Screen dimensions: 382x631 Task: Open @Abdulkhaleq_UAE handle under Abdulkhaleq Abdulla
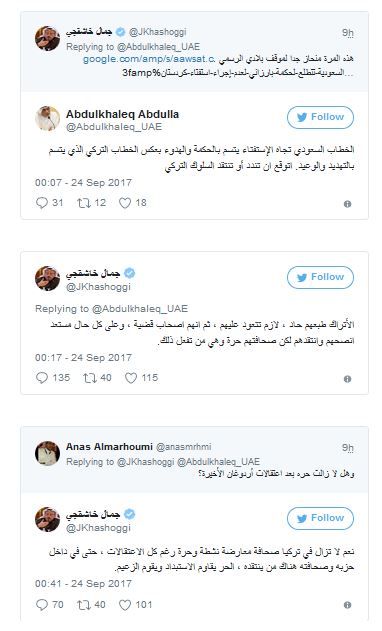(x=114, y=127)
